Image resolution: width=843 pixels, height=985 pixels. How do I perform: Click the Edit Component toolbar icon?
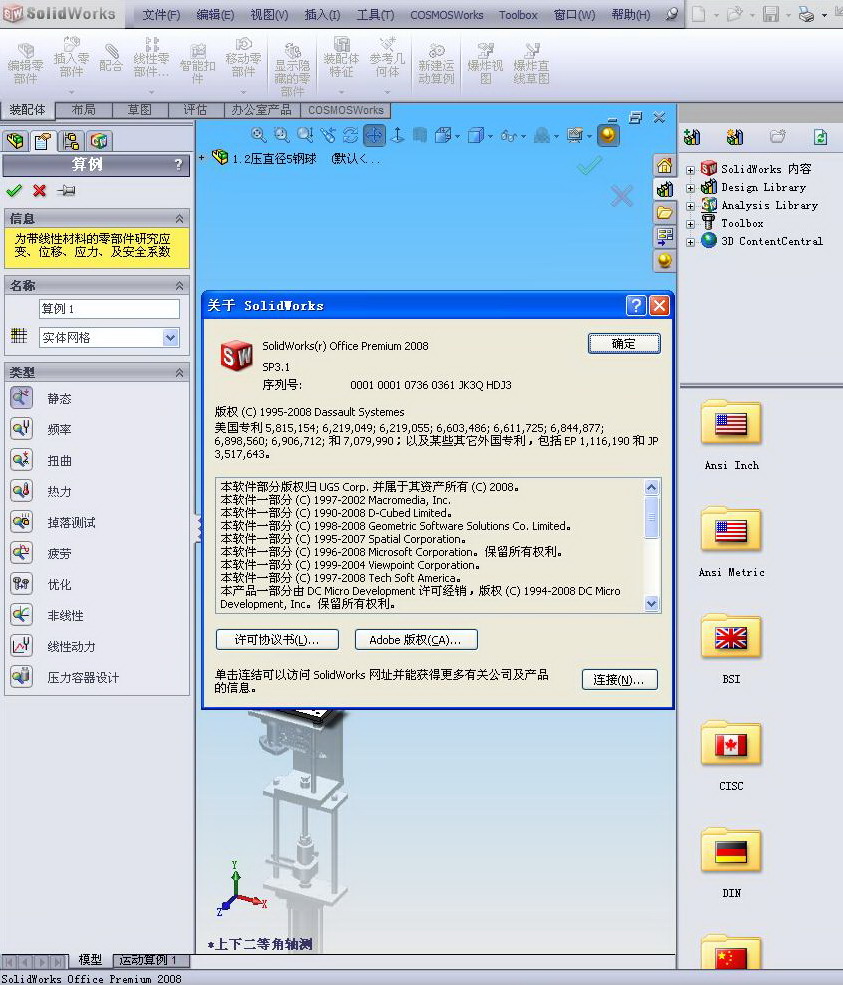pos(25,64)
